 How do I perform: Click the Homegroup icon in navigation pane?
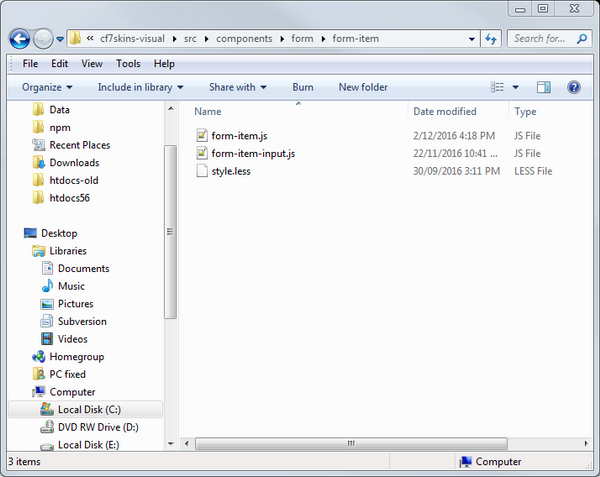(39, 357)
